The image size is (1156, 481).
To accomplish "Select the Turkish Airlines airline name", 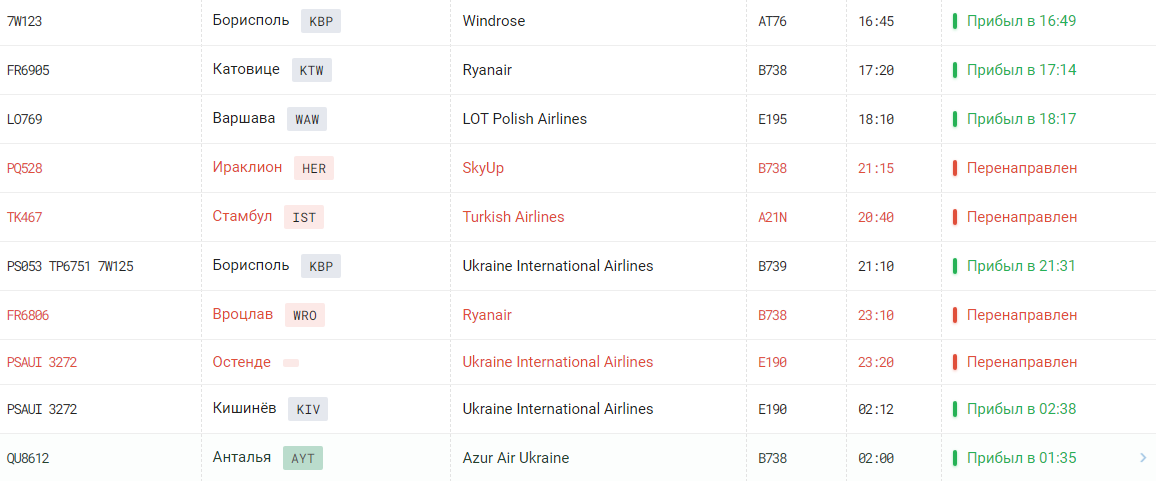I will click(x=513, y=217).
